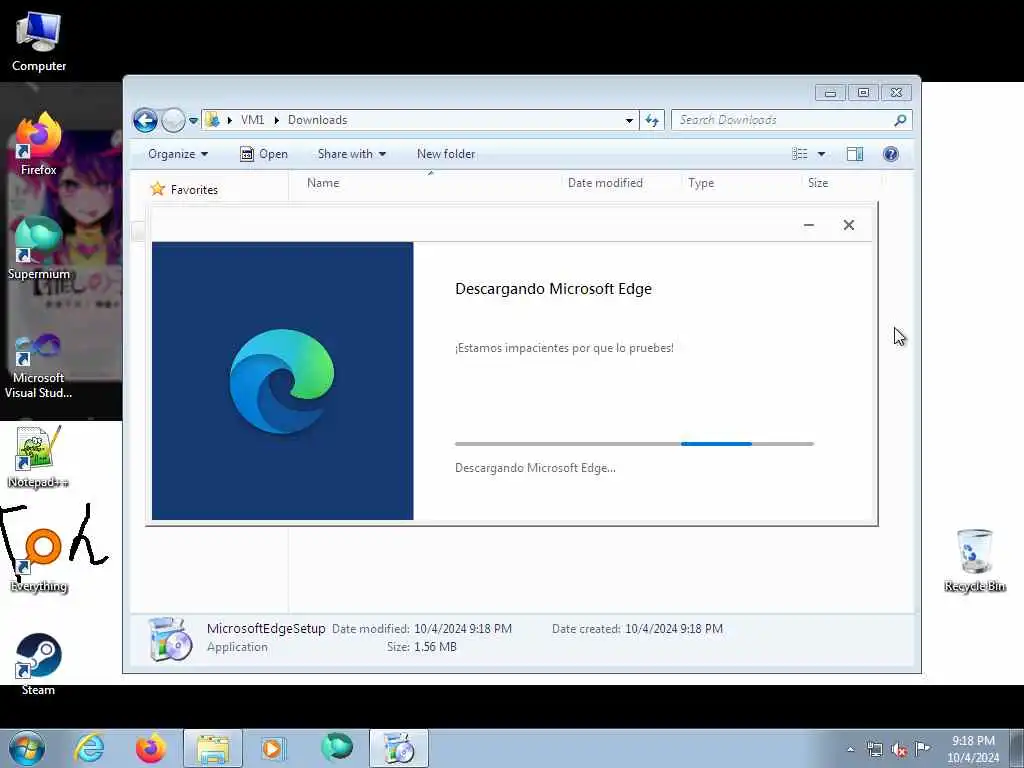Click the Windows Start orb
This screenshot has width=1024, height=768.
26,748
